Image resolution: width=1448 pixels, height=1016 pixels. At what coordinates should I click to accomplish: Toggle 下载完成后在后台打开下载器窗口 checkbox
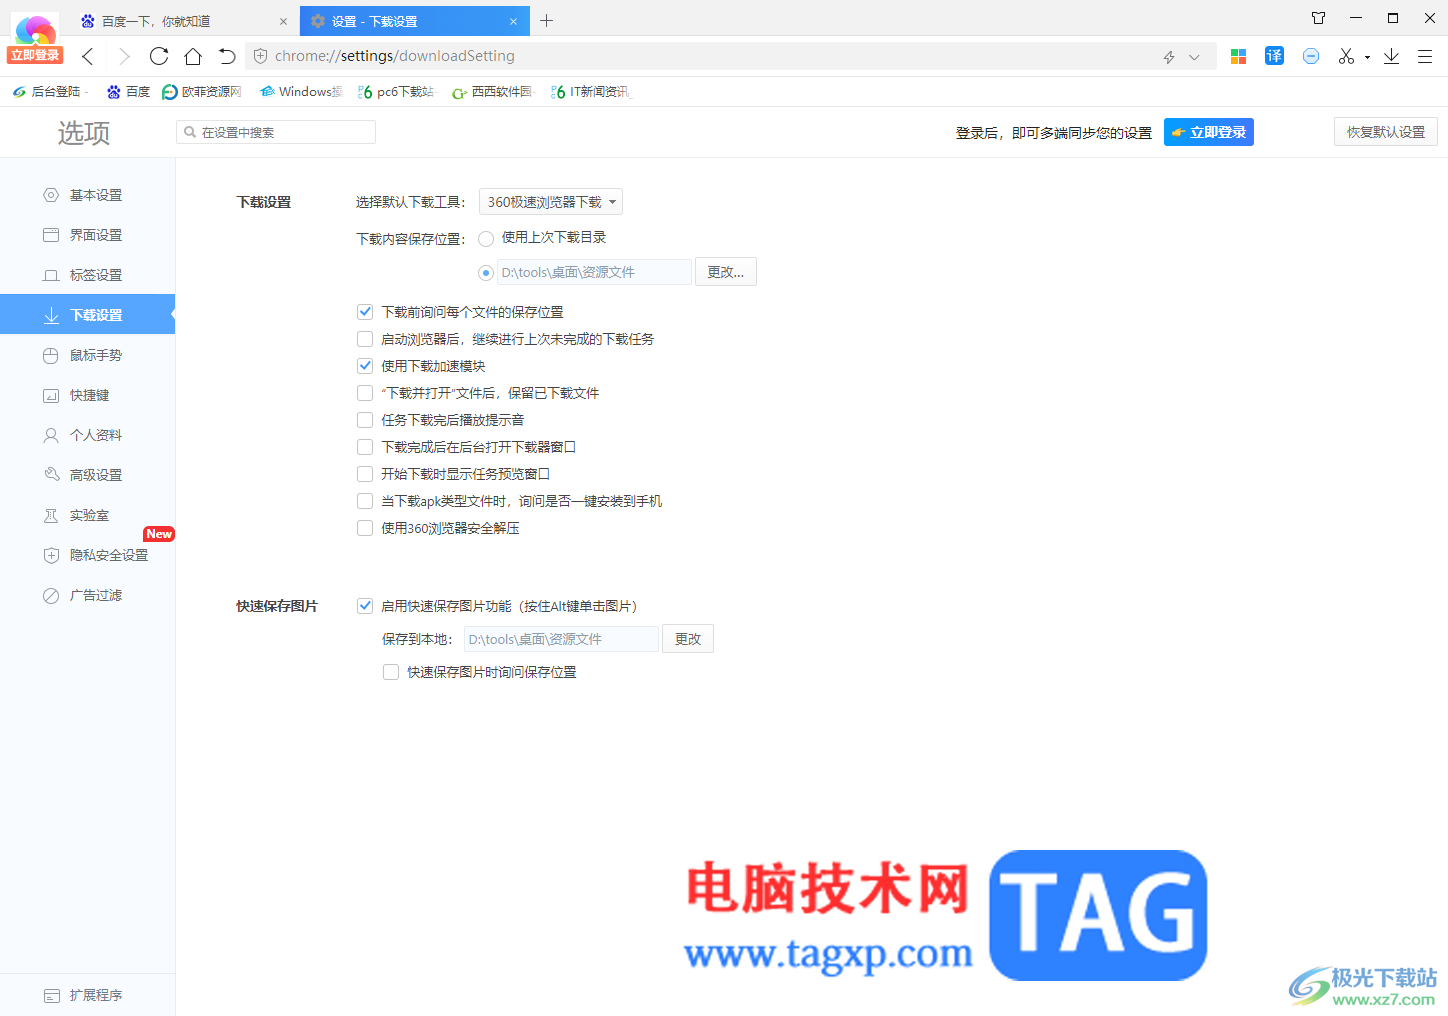click(365, 447)
